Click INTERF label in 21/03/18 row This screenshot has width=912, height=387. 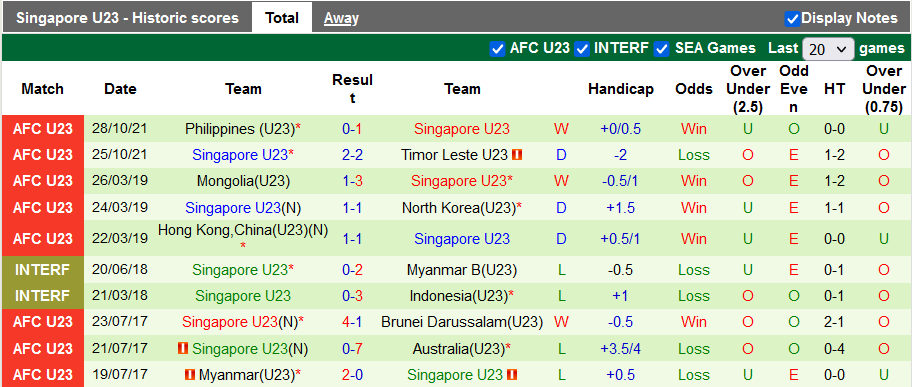pyautogui.click(x=42, y=296)
